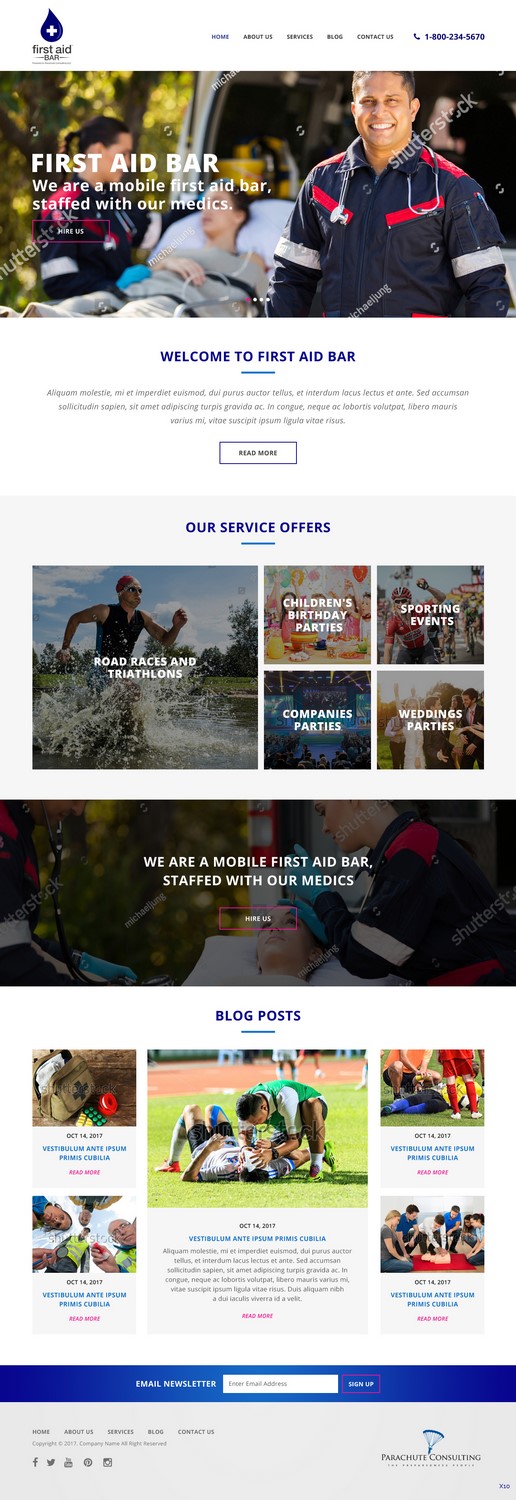Image resolution: width=516 pixels, height=1500 pixels.
Task: Select the Weddings Parties service tile
Action: tap(431, 720)
